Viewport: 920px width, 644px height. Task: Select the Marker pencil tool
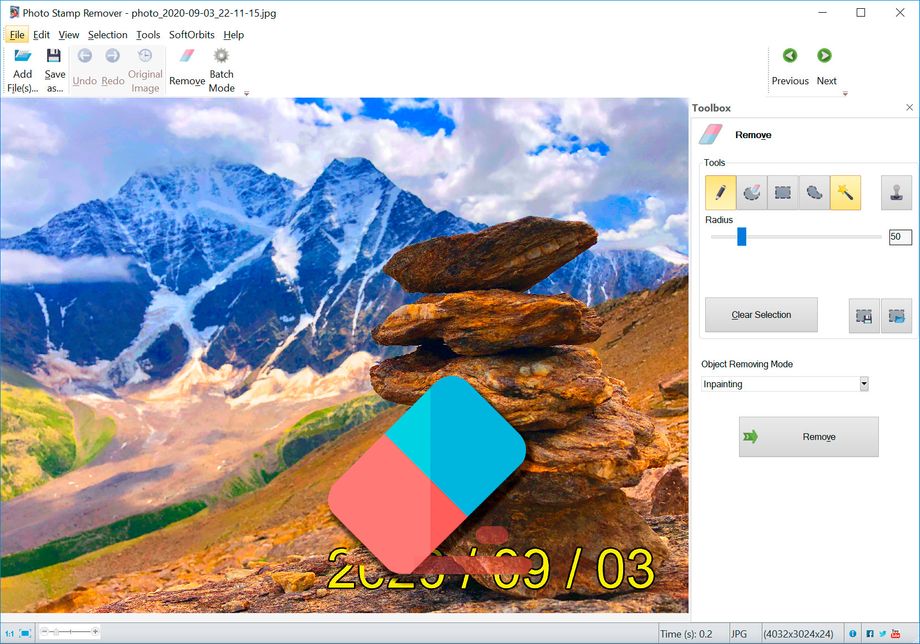[721, 193]
